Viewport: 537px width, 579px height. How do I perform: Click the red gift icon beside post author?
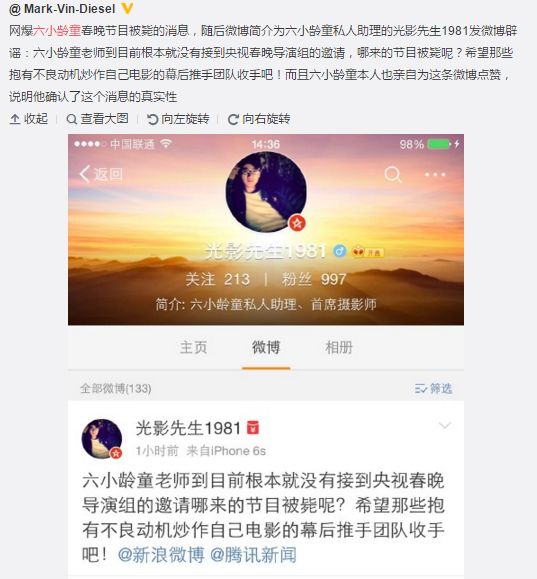click(x=253, y=428)
